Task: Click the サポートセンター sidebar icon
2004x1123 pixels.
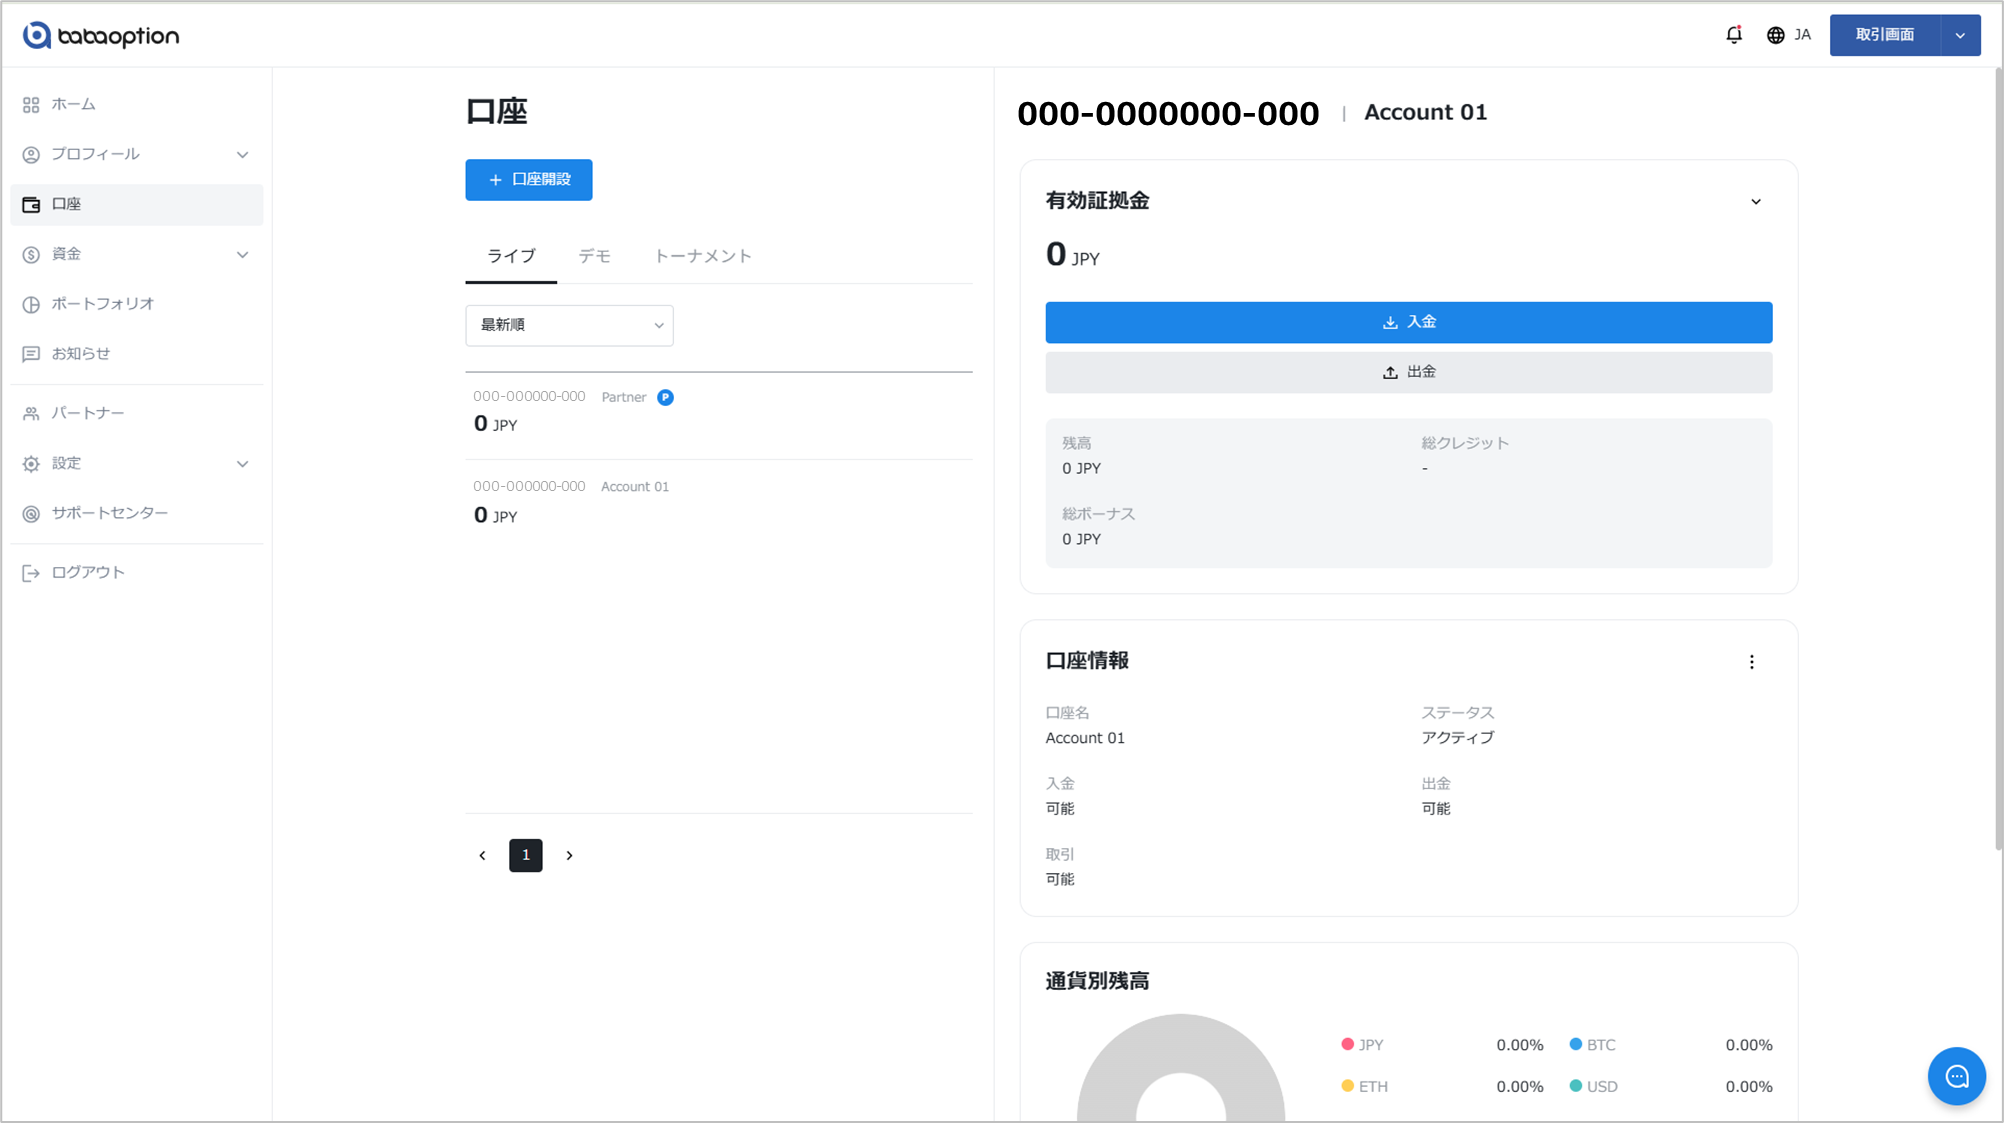Action: (x=31, y=514)
